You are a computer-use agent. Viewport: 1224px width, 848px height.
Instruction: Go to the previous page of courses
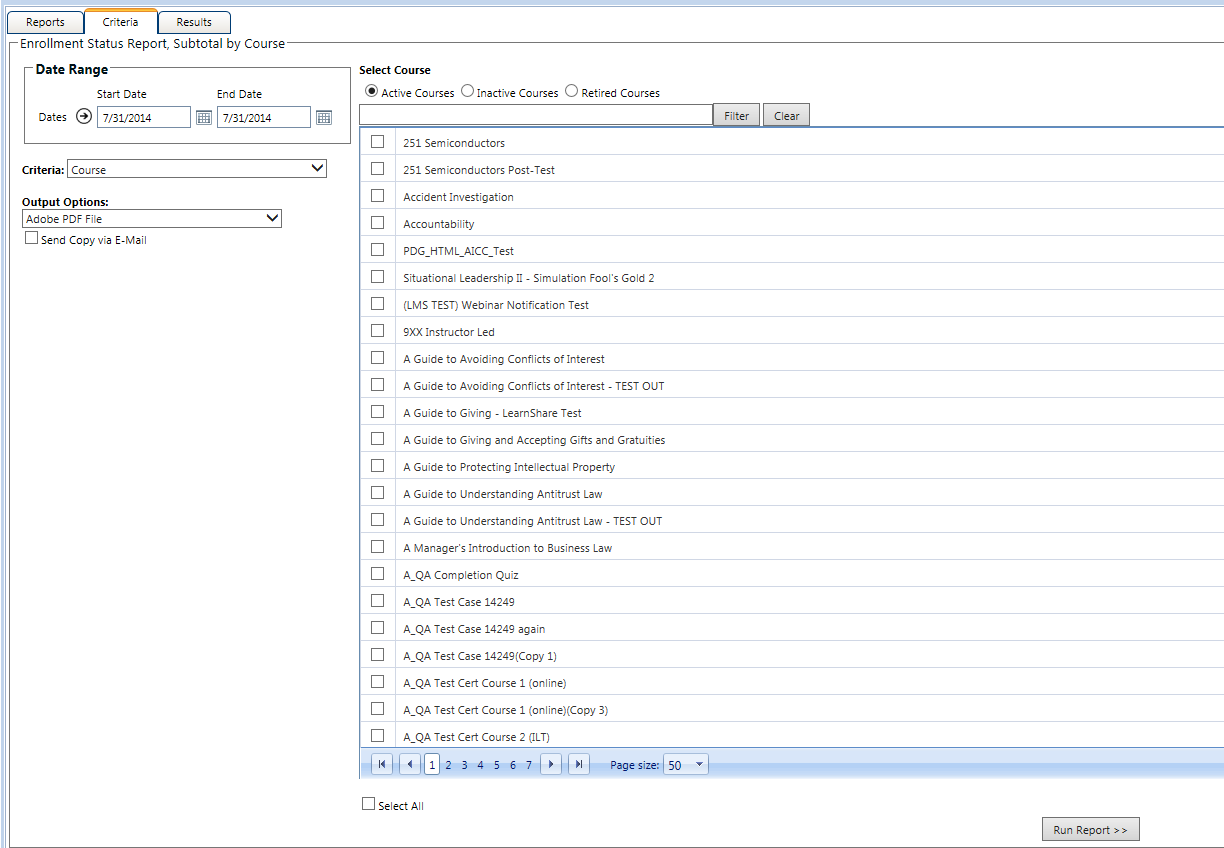tap(410, 765)
